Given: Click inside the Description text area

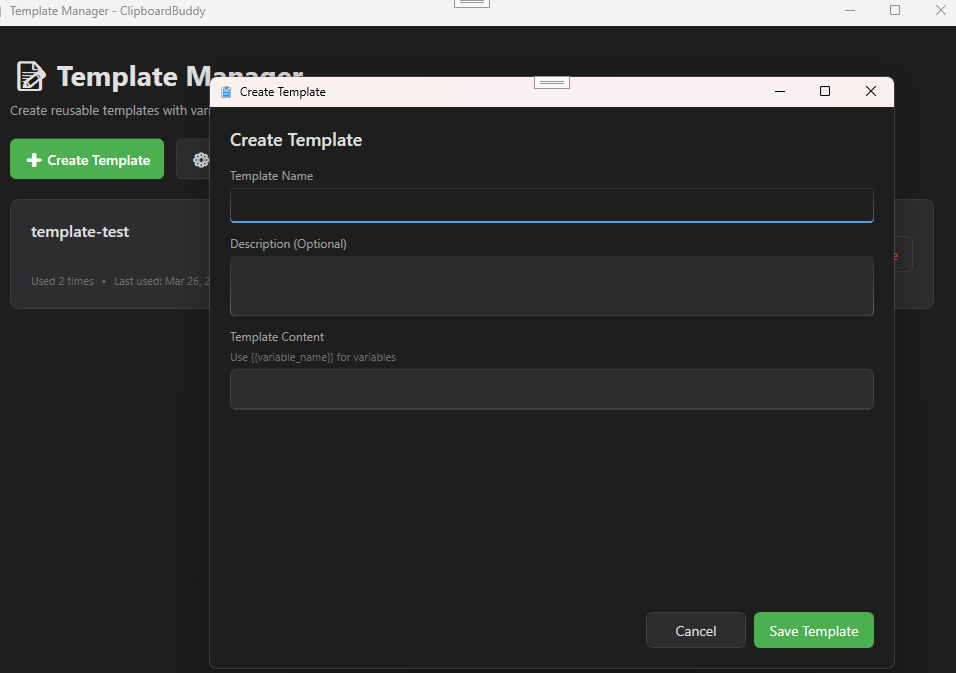Looking at the screenshot, I should pos(551,287).
